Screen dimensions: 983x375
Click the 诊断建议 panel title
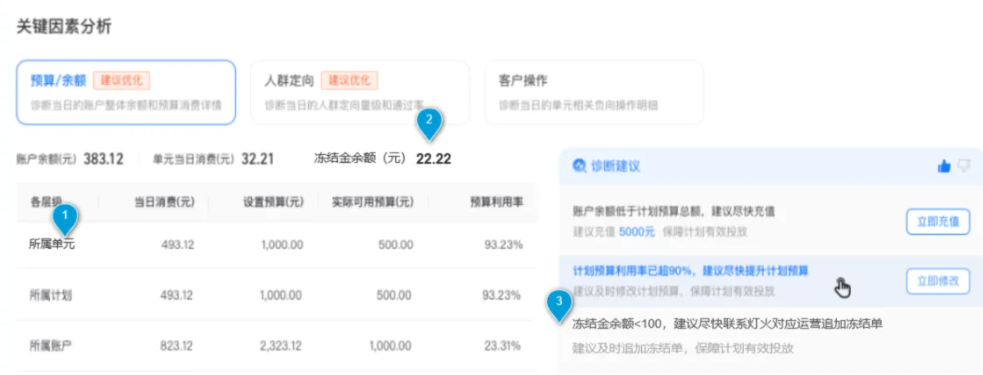coord(615,166)
